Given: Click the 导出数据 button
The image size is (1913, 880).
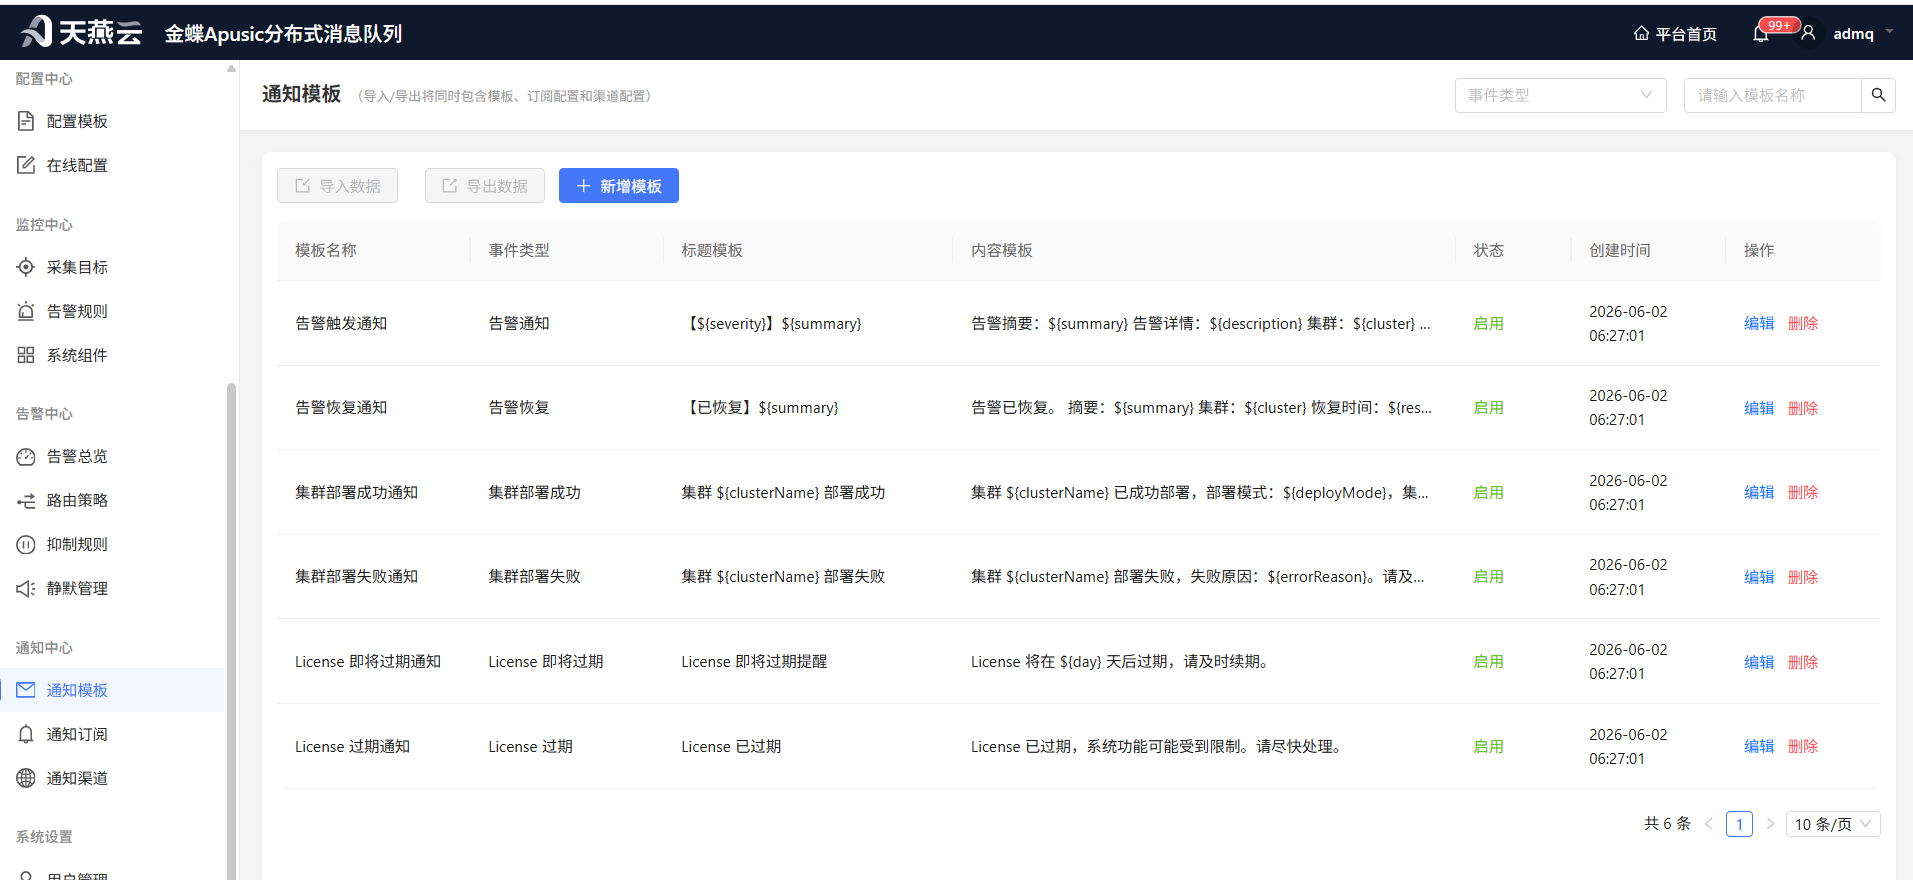Looking at the screenshot, I should pos(485,186).
